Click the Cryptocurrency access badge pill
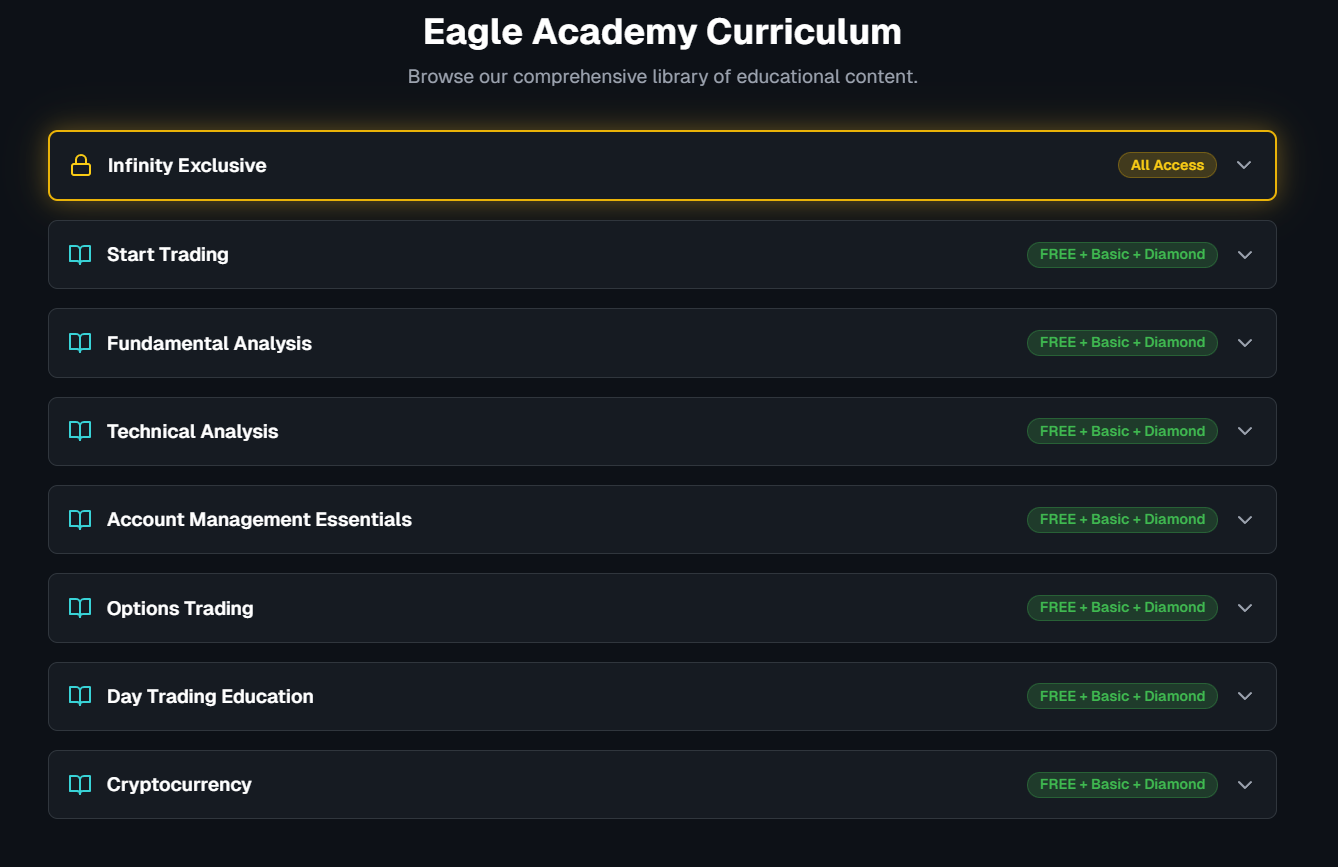This screenshot has height=867, width=1338. pyautogui.click(x=1122, y=784)
